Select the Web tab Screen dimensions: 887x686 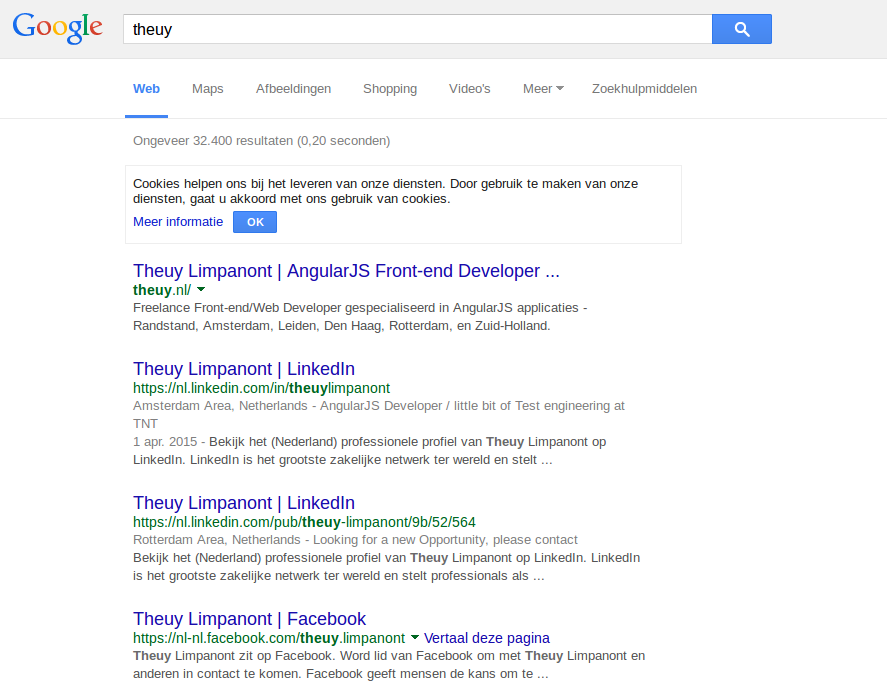pos(147,89)
